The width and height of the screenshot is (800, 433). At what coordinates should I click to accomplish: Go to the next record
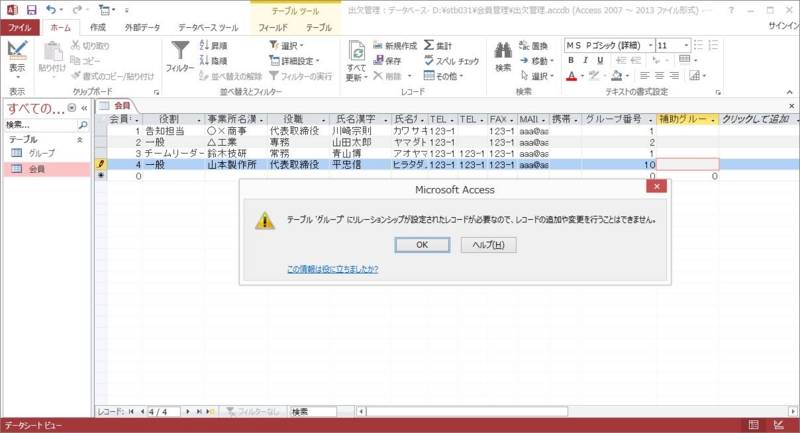coord(188,412)
